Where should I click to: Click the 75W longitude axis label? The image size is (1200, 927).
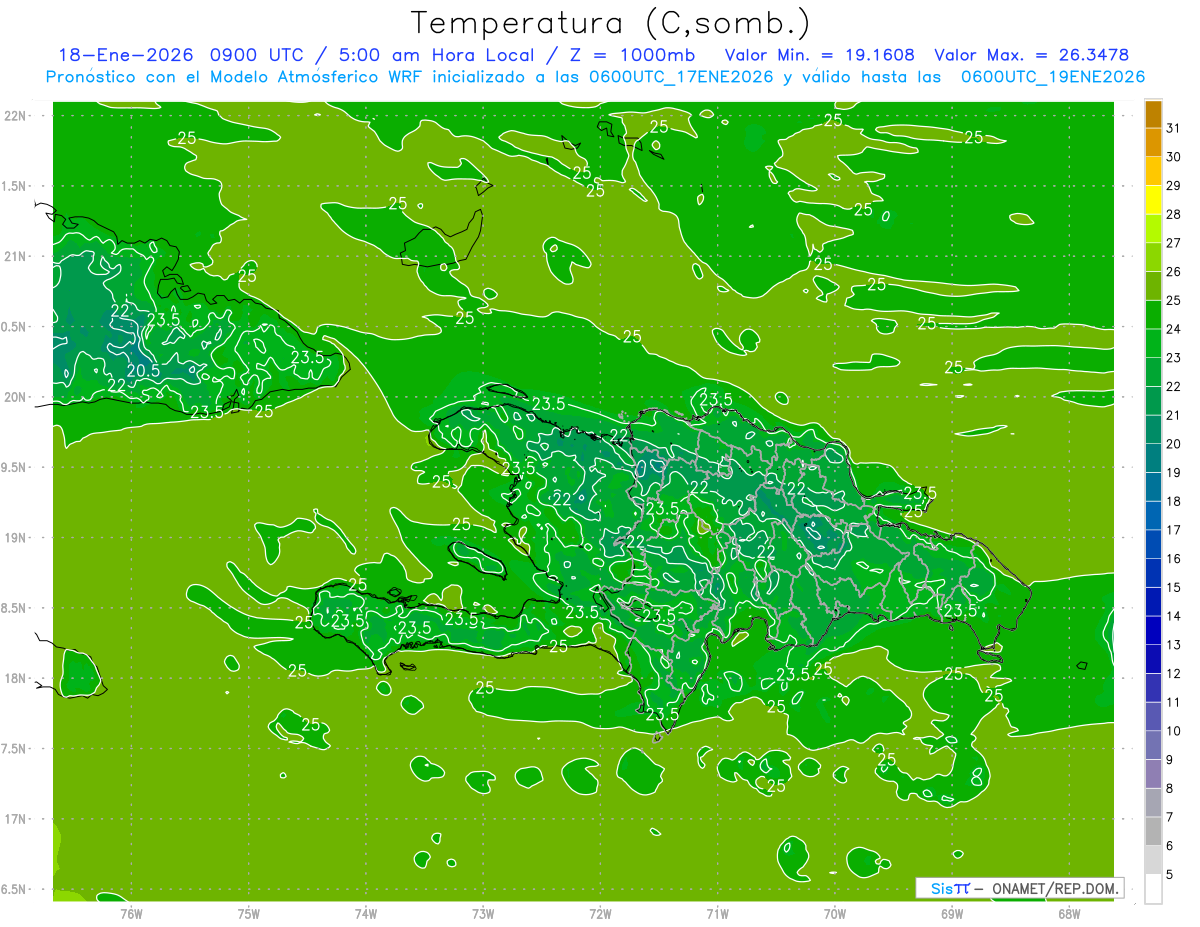click(249, 913)
